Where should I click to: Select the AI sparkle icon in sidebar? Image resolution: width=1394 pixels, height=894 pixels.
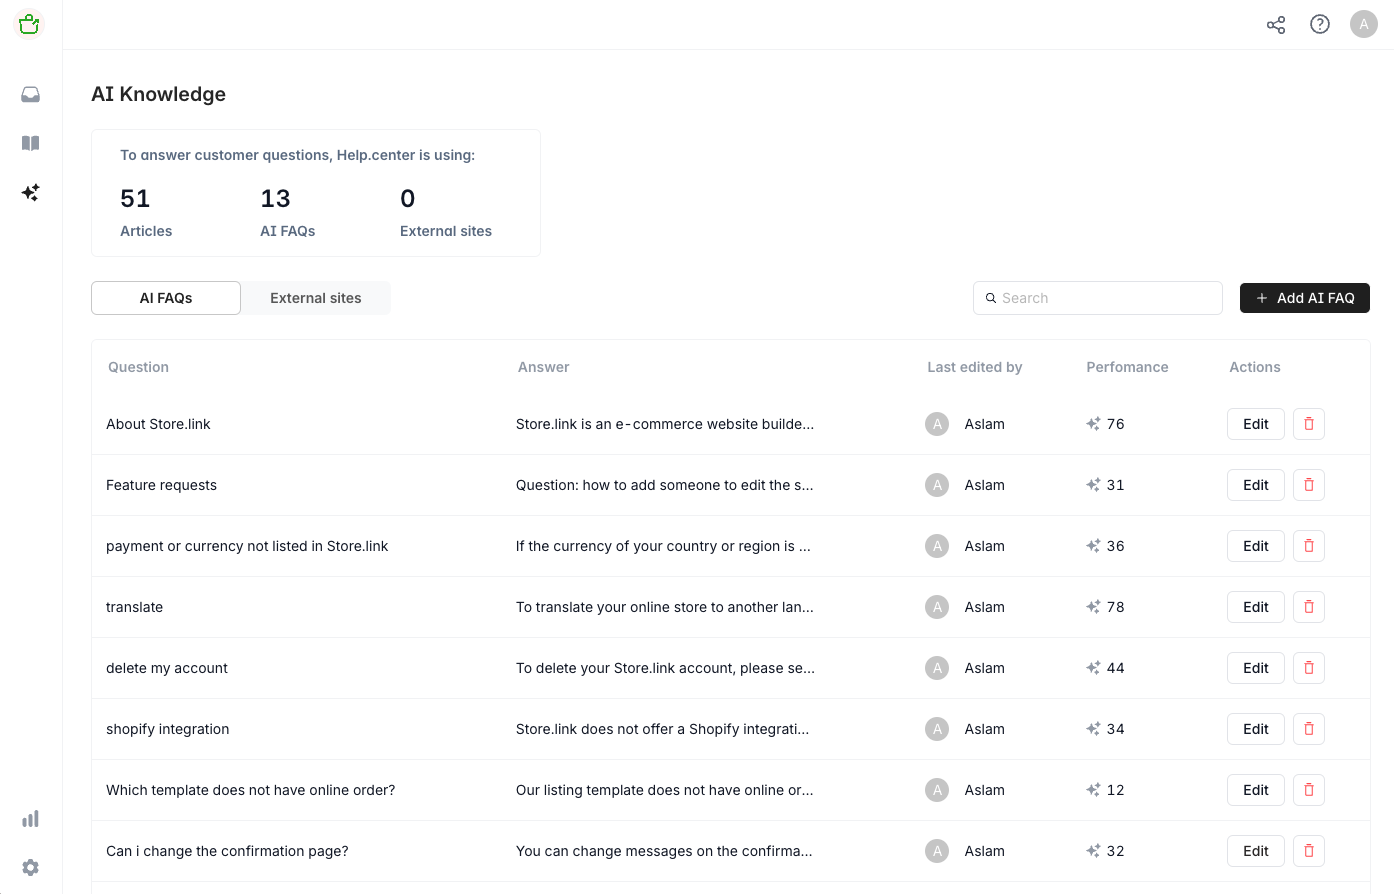pyautogui.click(x=31, y=192)
